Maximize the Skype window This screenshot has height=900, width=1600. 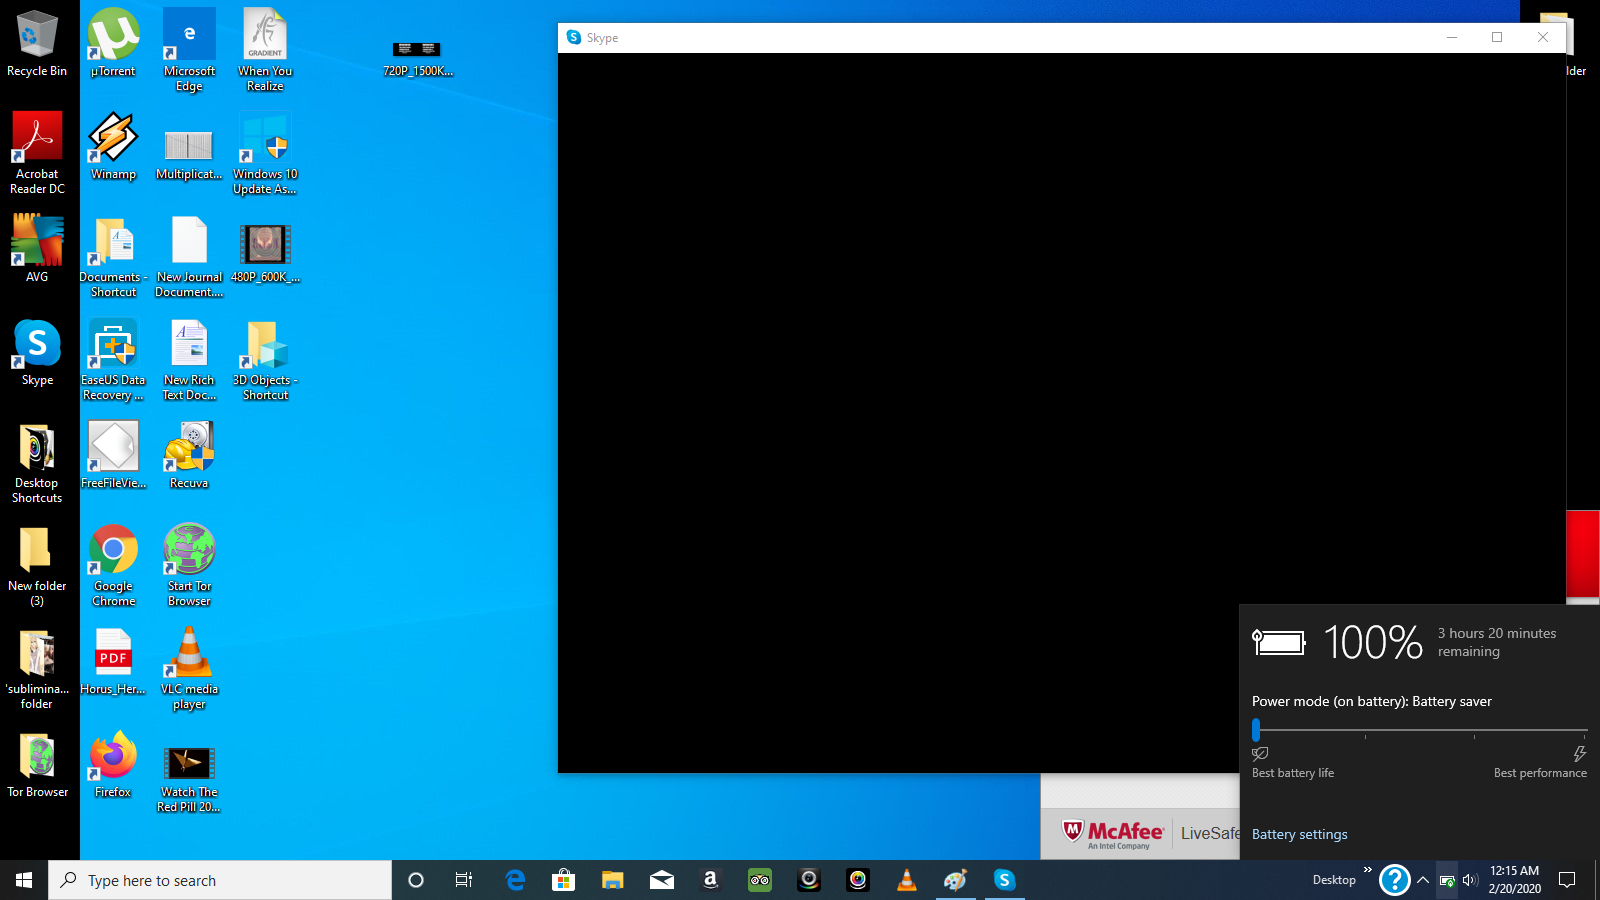pyautogui.click(x=1497, y=38)
